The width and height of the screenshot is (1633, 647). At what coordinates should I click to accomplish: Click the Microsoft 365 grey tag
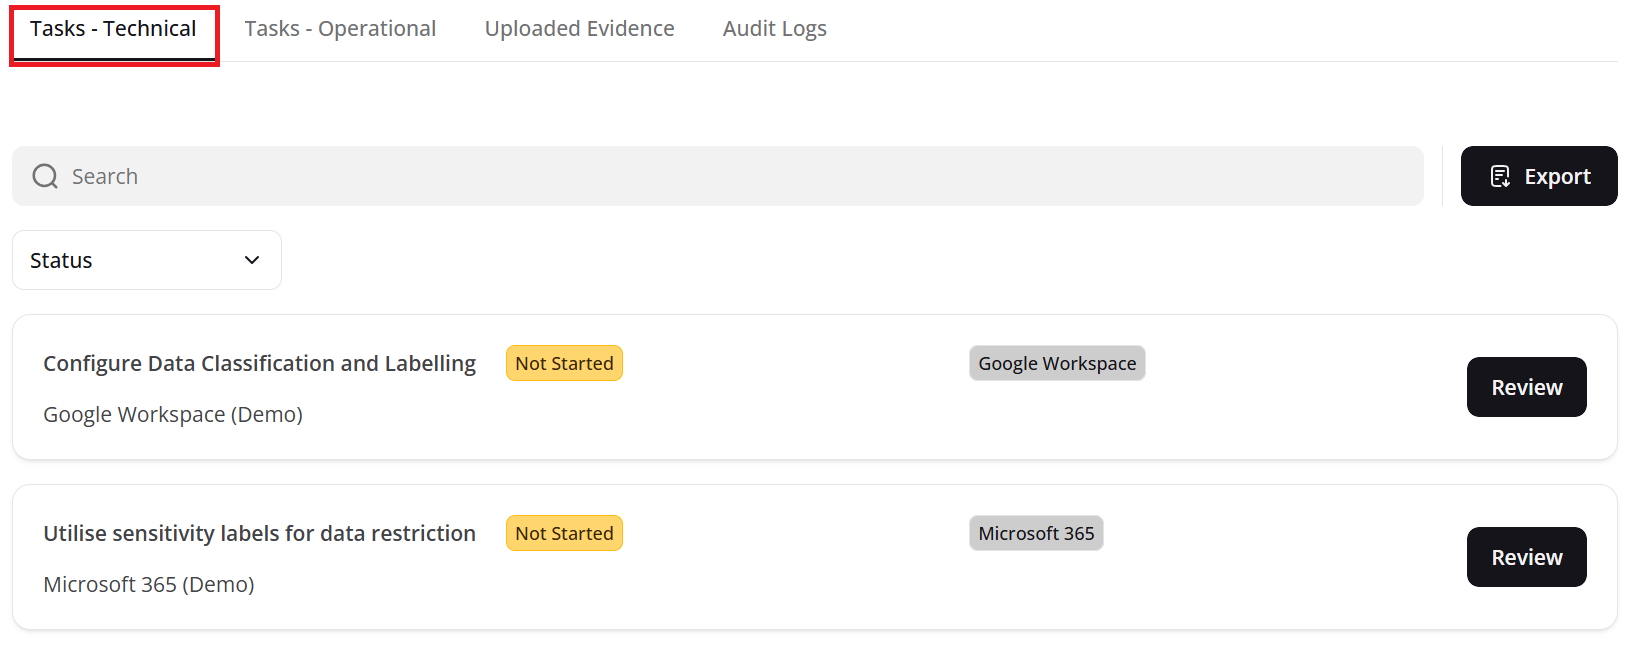click(1036, 533)
